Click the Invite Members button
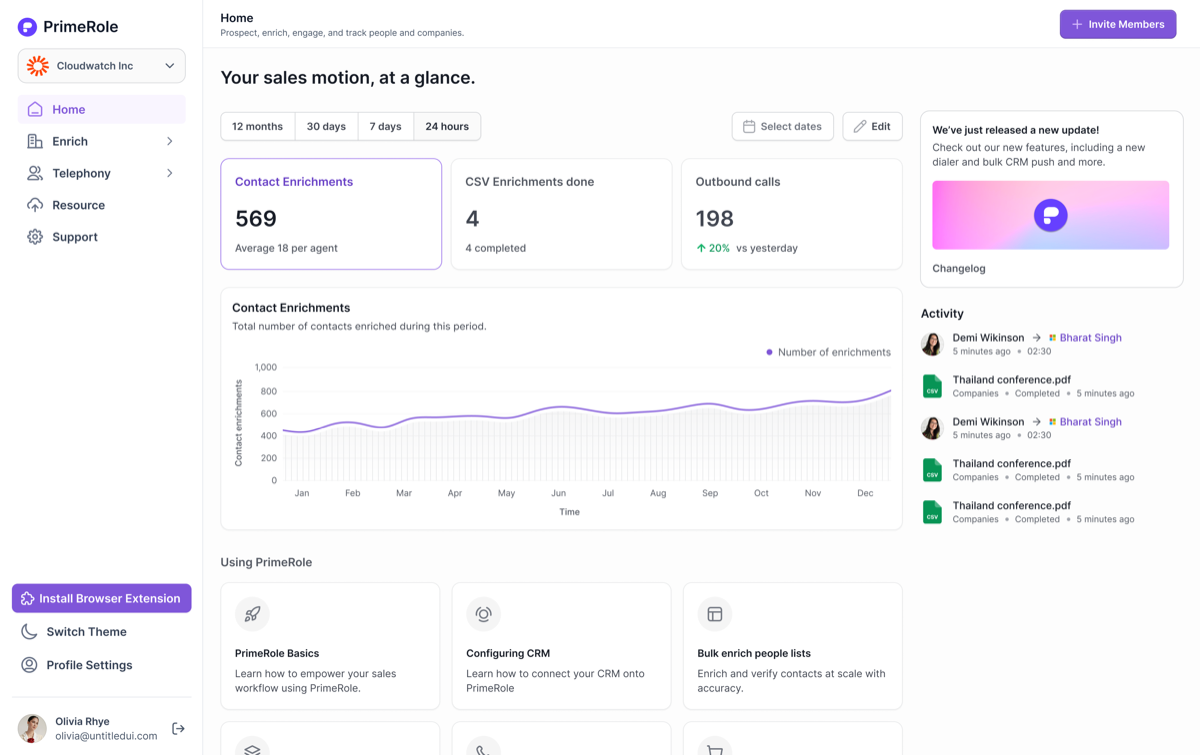Image resolution: width=1200 pixels, height=755 pixels. coord(1118,24)
